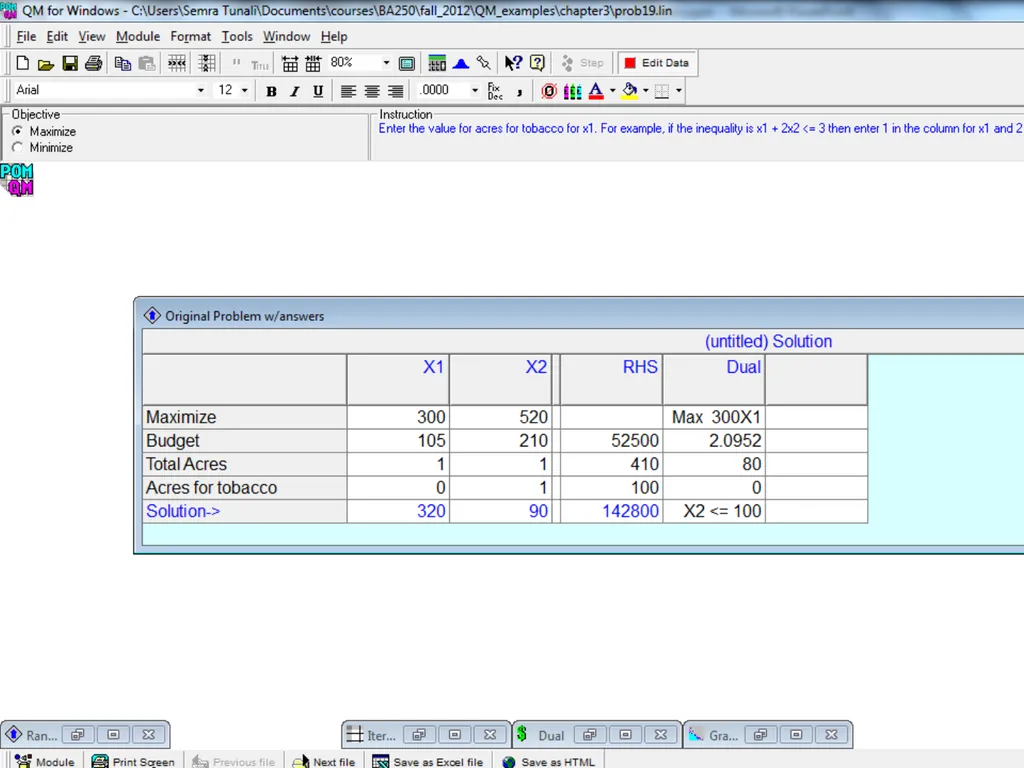Open the Edit menu
The image size is (1024, 768).
pos(57,37)
